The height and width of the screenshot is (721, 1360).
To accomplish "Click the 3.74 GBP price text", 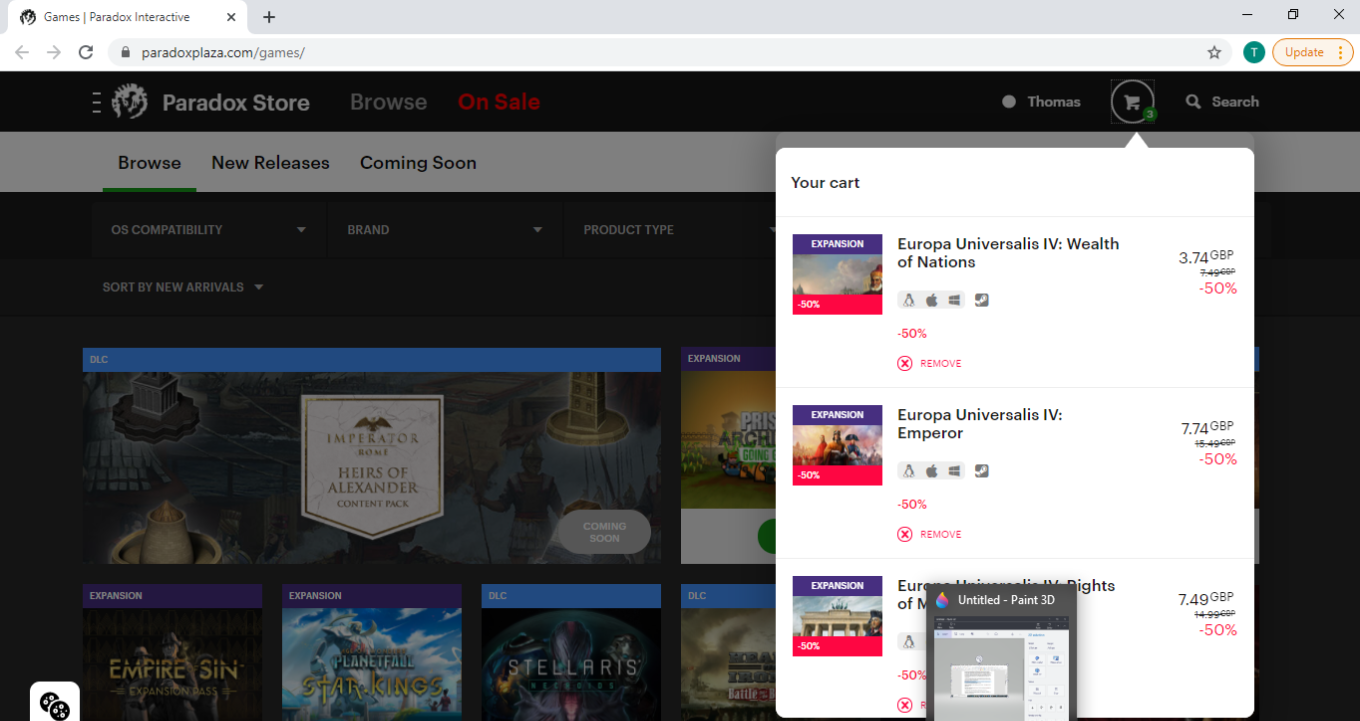I will click(x=1207, y=258).
